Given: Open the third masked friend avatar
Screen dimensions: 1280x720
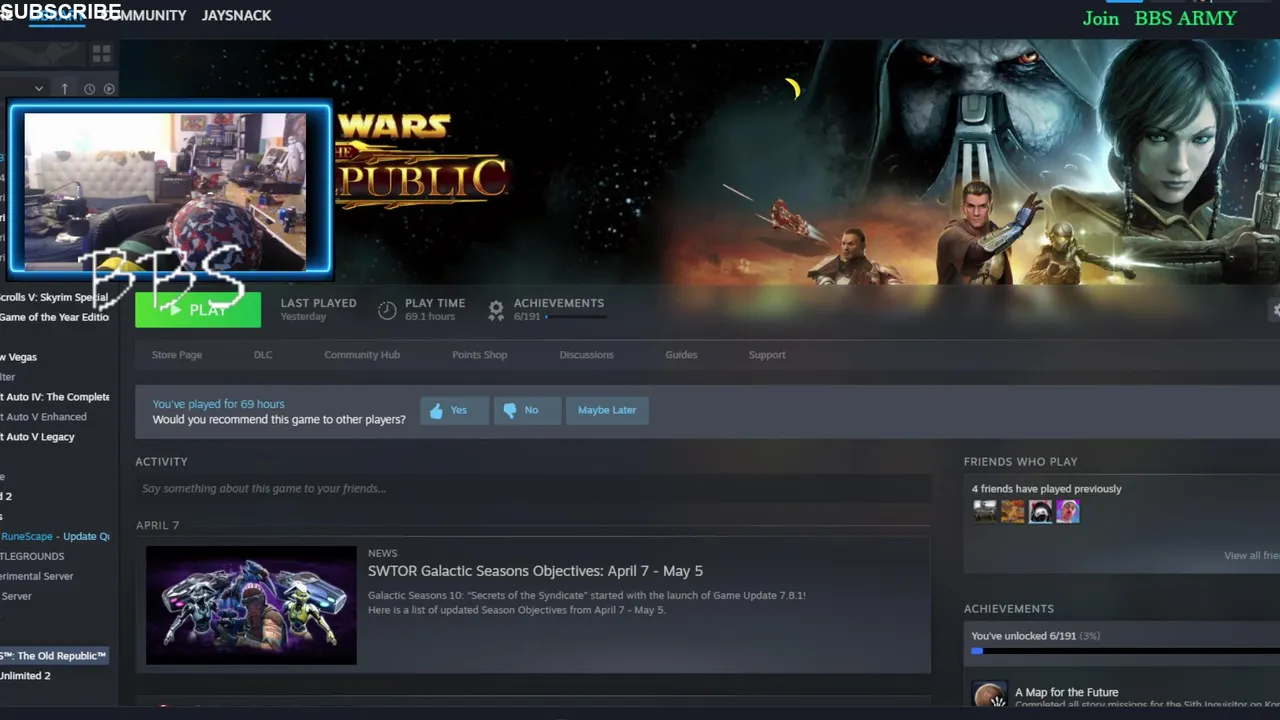Looking at the screenshot, I should point(1040,512).
